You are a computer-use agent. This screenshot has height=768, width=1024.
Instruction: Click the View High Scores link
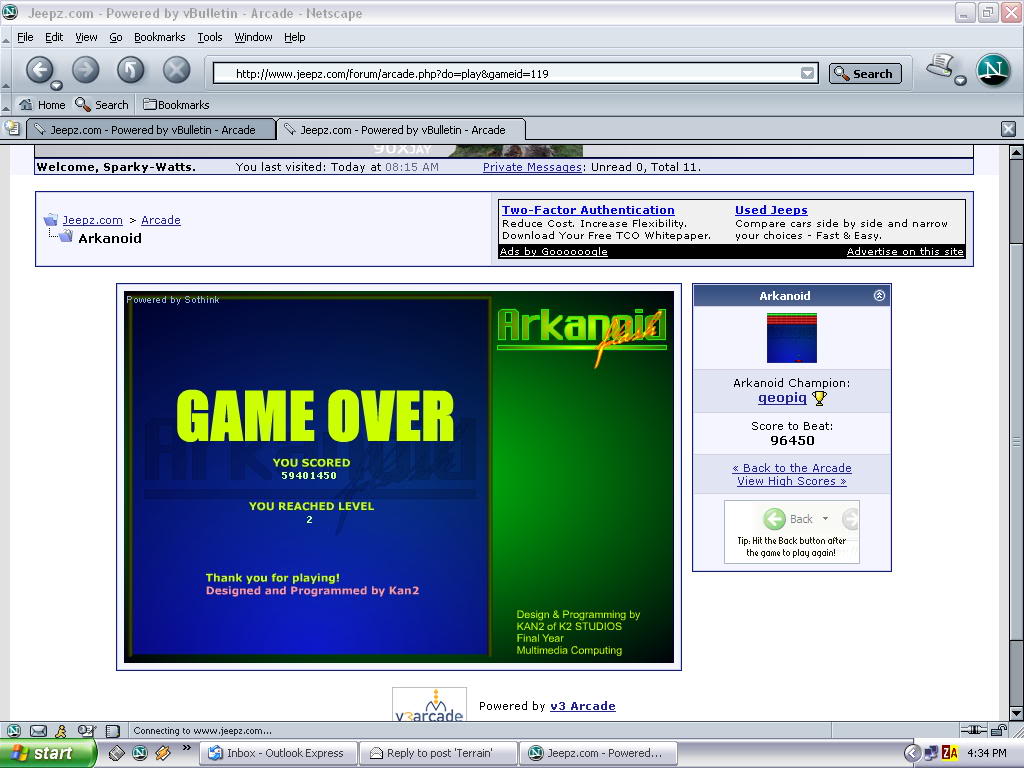[791, 481]
